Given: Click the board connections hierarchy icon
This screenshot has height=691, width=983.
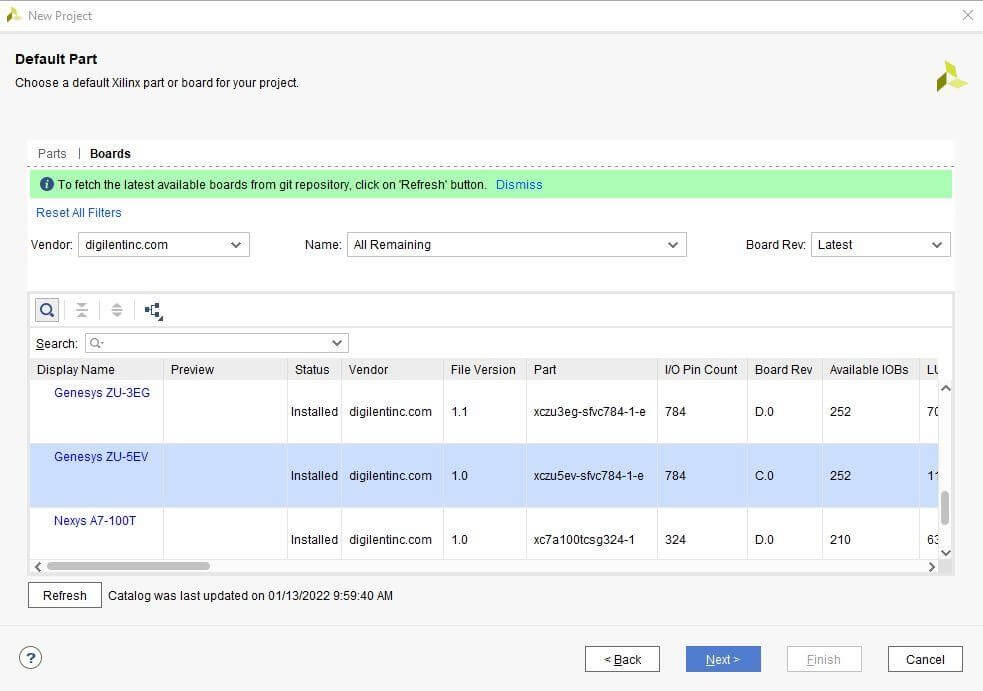Looking at the screenshot, I should click(x=154, y=311).
